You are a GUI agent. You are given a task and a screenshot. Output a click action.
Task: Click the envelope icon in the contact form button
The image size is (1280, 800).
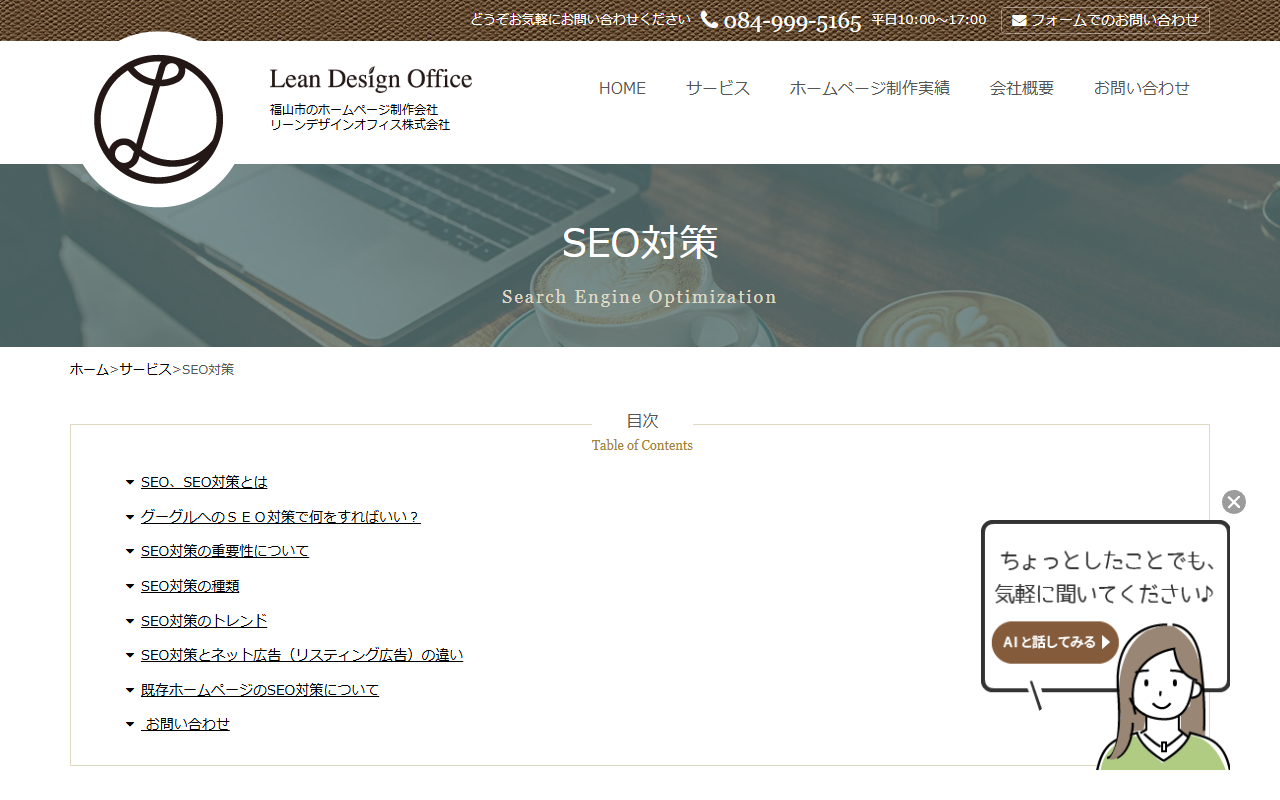click(1019, 21)
